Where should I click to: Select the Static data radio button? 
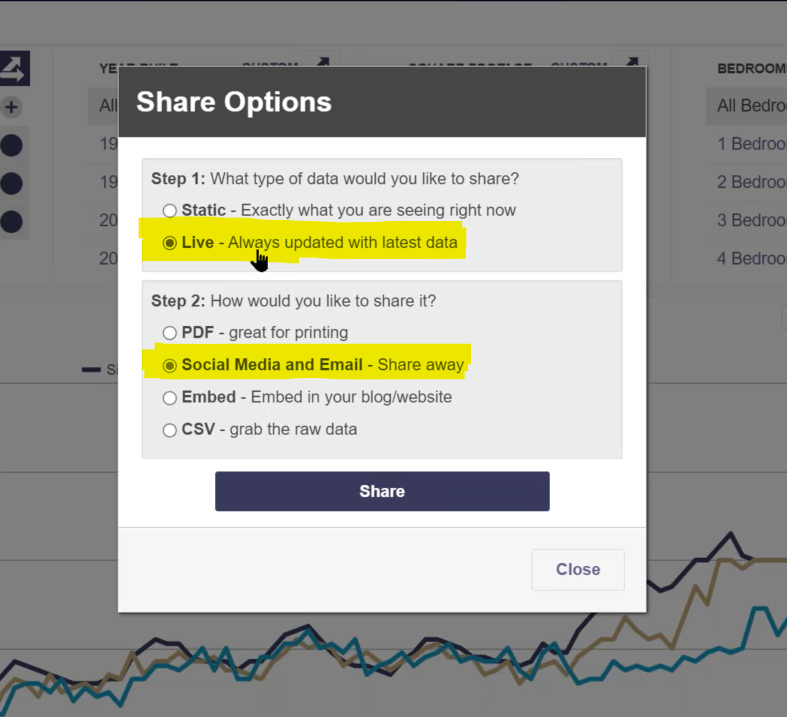tap(170, 211)
